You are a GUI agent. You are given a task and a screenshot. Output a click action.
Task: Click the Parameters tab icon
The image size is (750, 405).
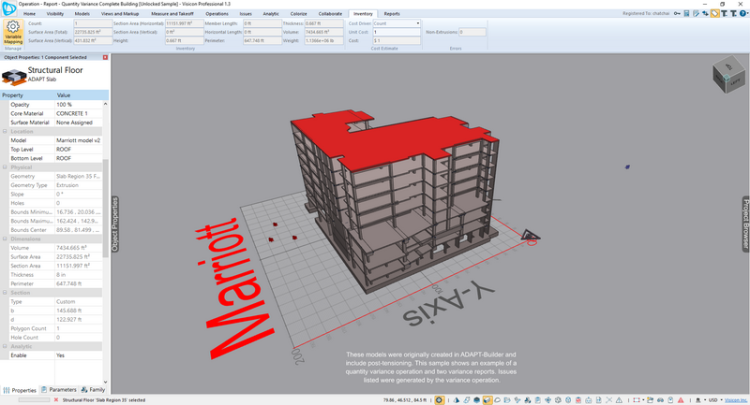[x=44, y=390]
